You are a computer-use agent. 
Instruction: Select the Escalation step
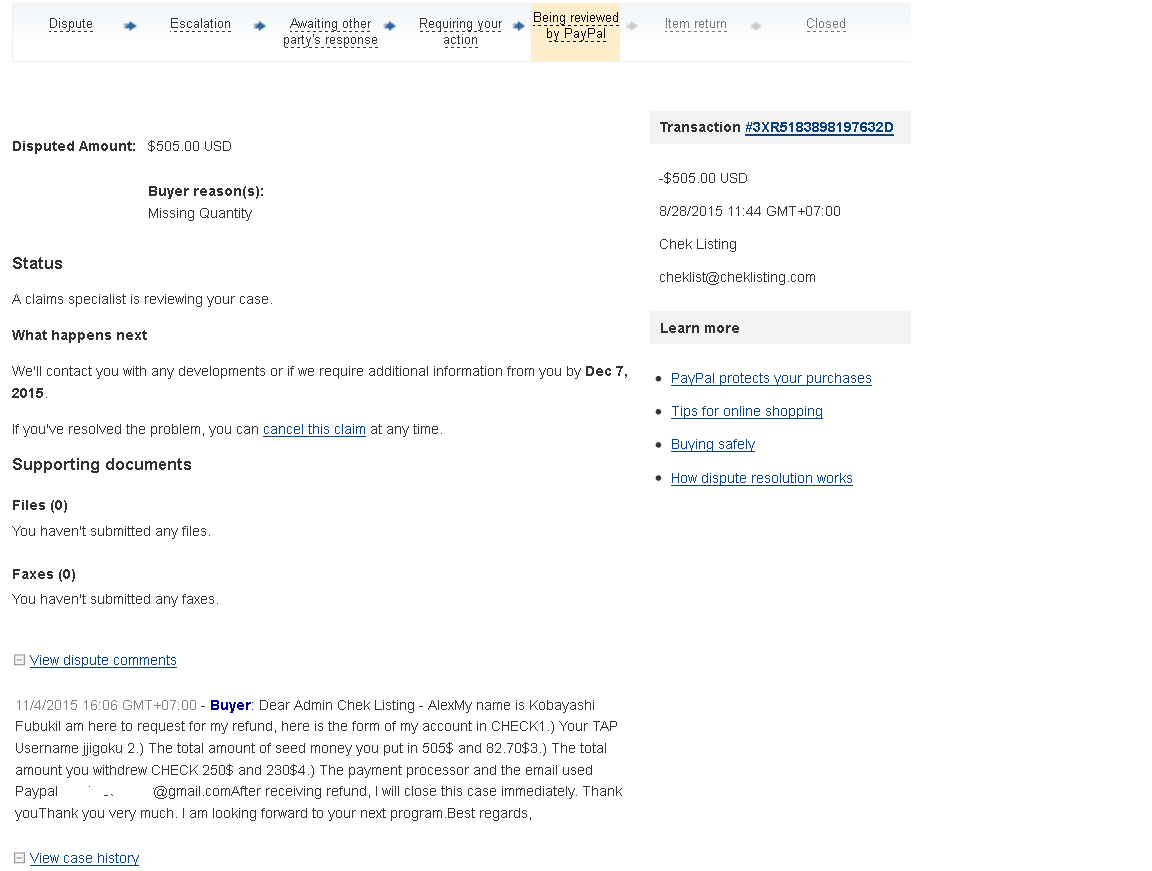click(200, 24)
